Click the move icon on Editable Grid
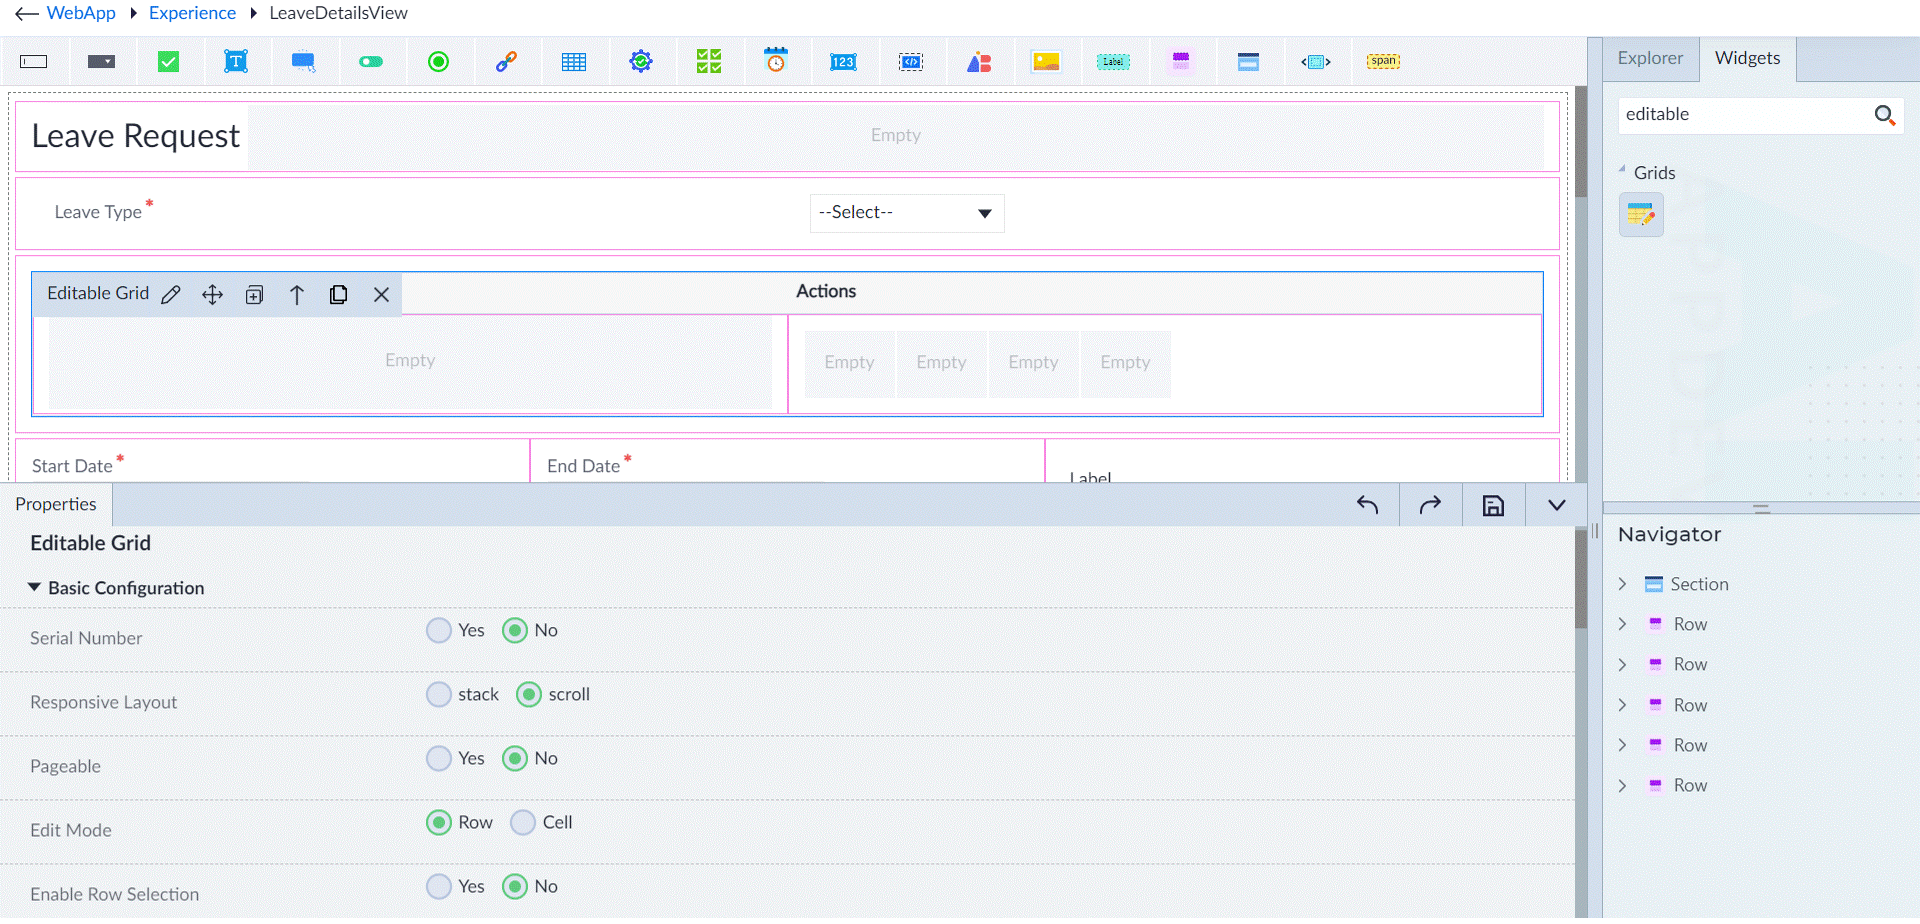 point(212,295)
